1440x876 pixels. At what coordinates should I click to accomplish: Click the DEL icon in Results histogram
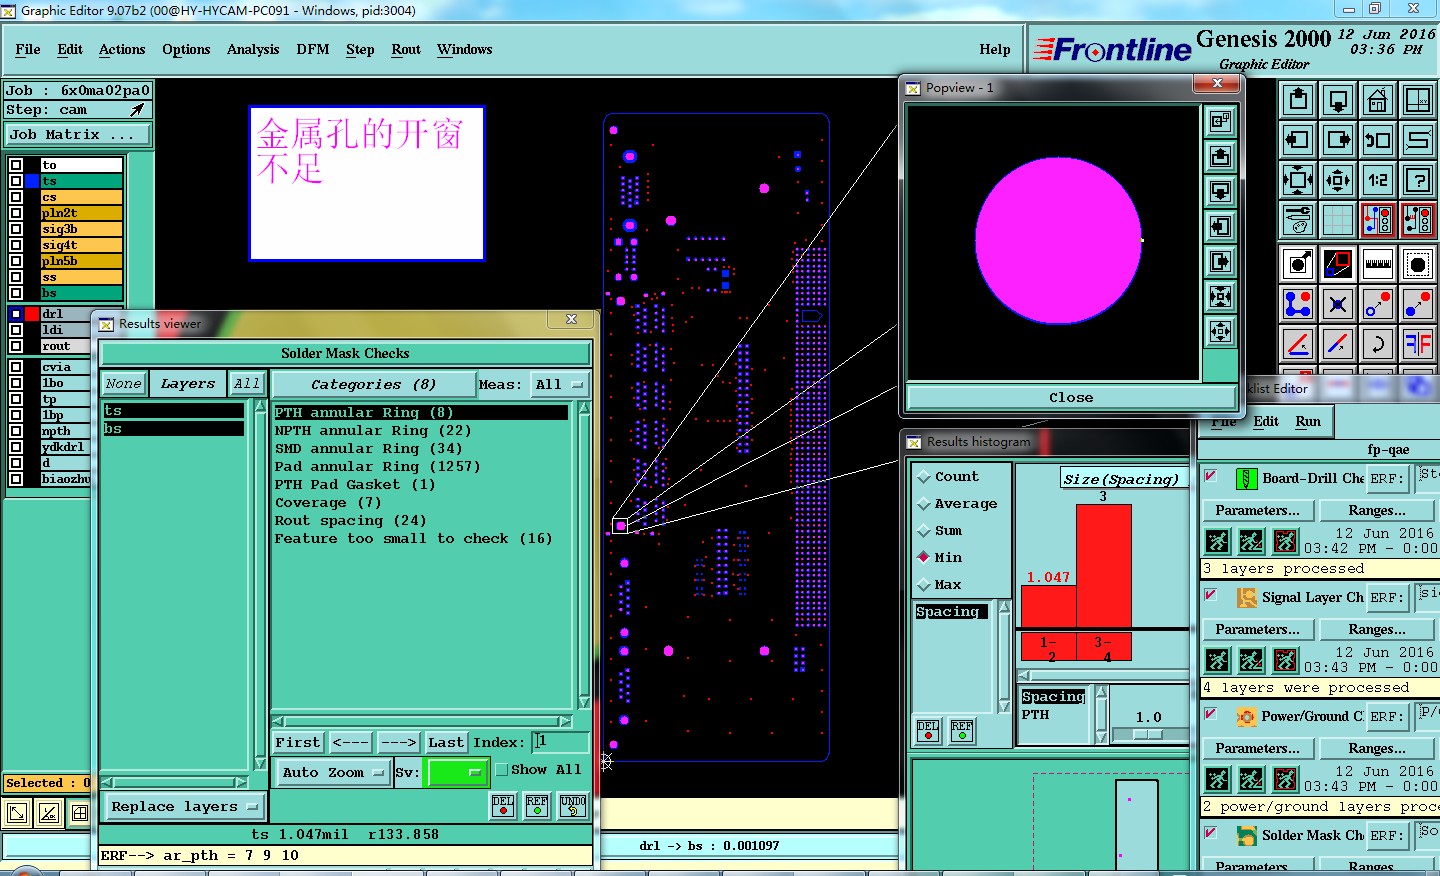click(x=928, y=731)
